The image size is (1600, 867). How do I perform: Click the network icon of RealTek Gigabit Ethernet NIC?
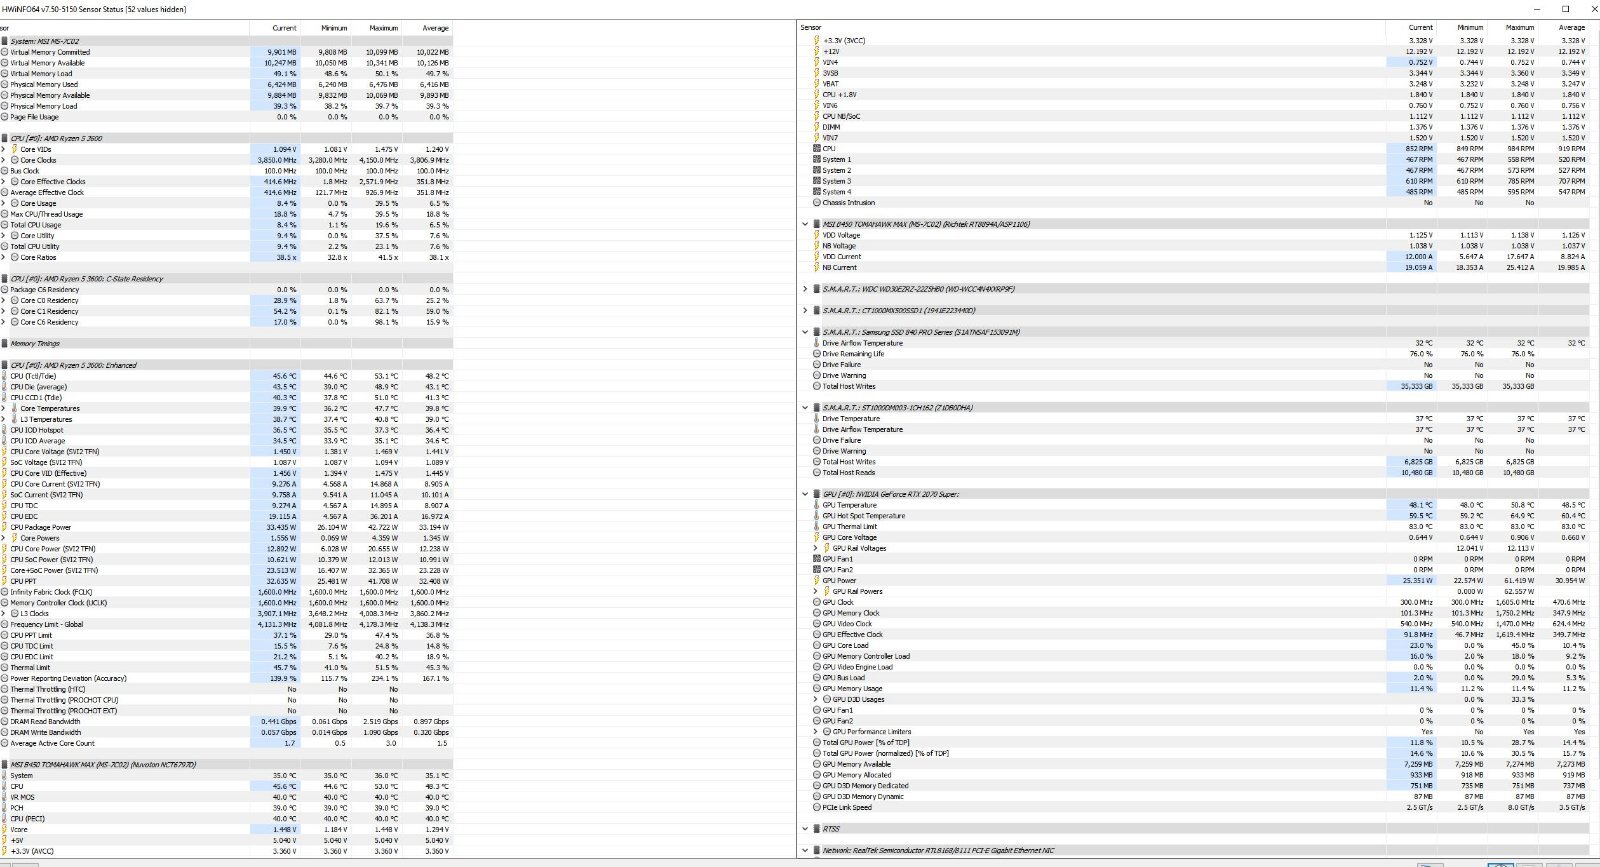point(817,851)
